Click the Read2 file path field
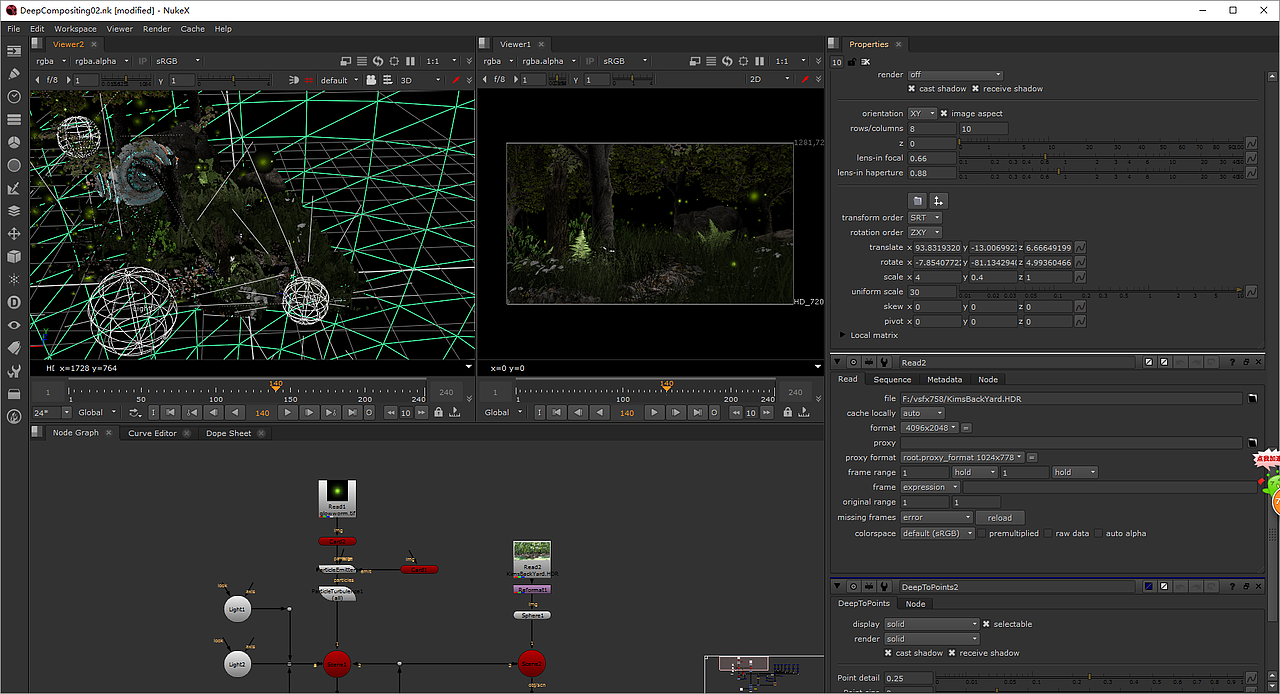Image resolution: width=1280 pixels, height=694 pixels. tap(1070, 399)
